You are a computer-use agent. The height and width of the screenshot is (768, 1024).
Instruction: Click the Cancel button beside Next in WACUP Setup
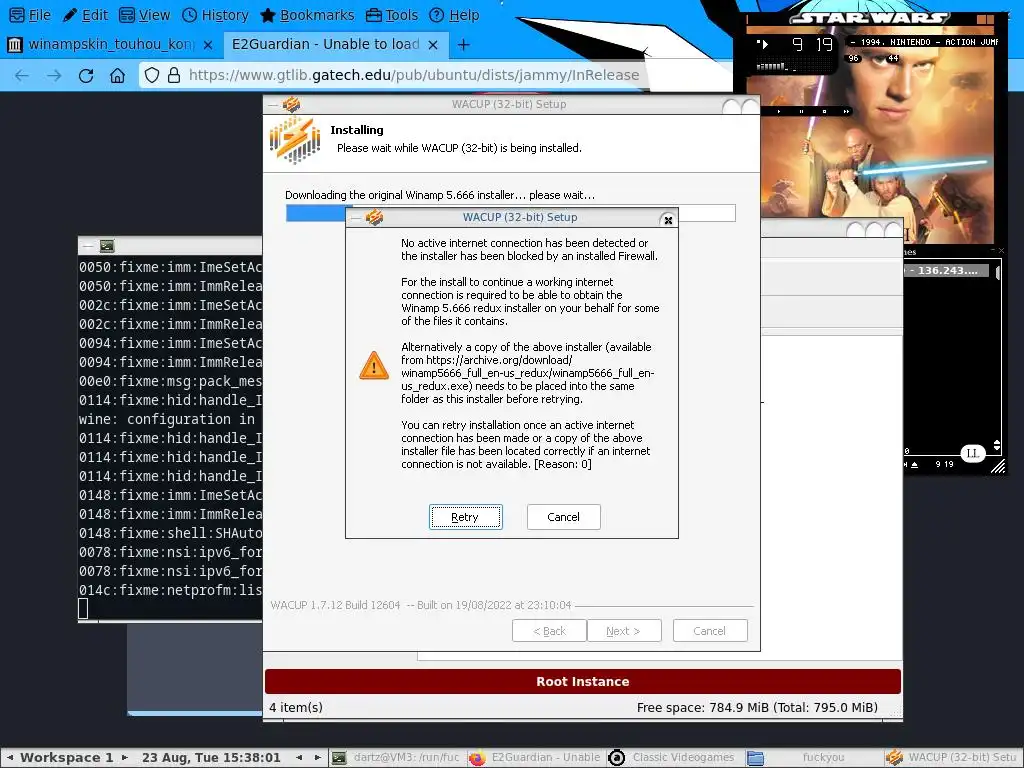coord(710,631)
